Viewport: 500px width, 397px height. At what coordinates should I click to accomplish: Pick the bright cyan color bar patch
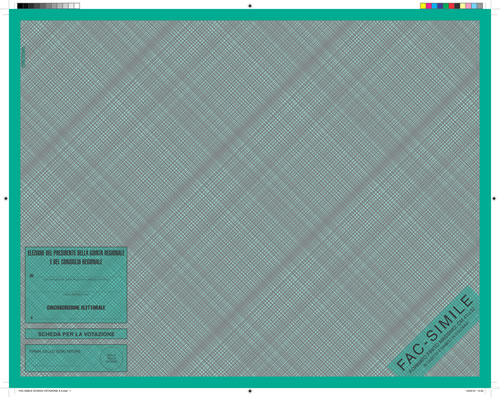click(434, 6)
